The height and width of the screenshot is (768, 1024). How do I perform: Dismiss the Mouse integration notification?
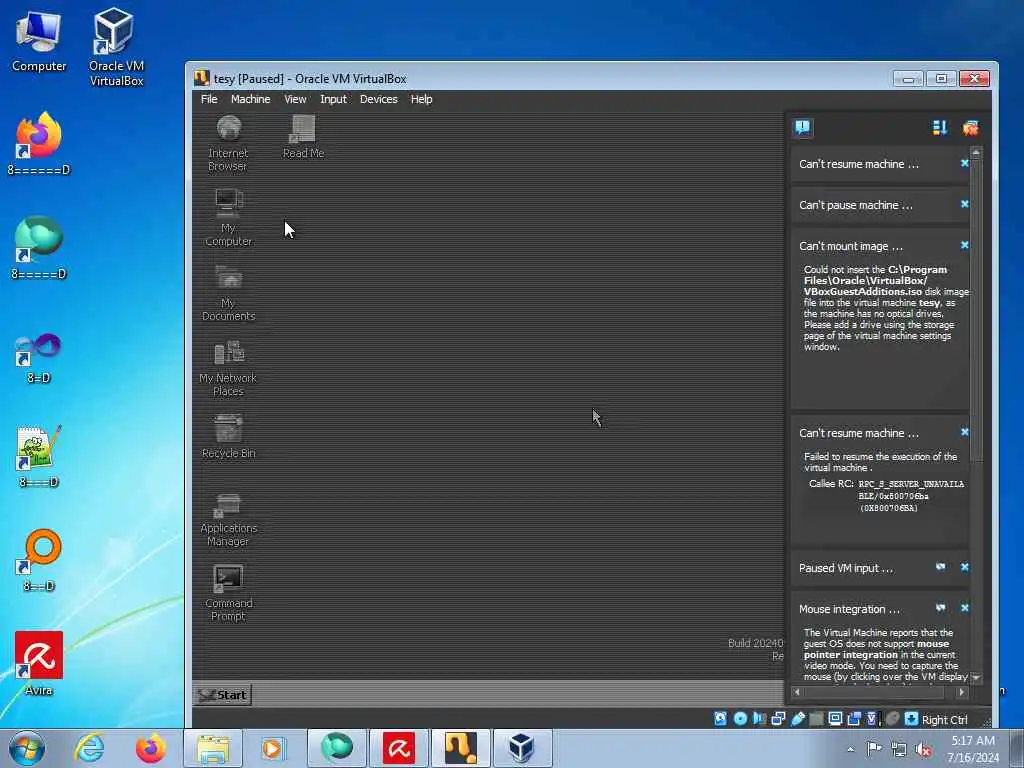coord(965,608)
